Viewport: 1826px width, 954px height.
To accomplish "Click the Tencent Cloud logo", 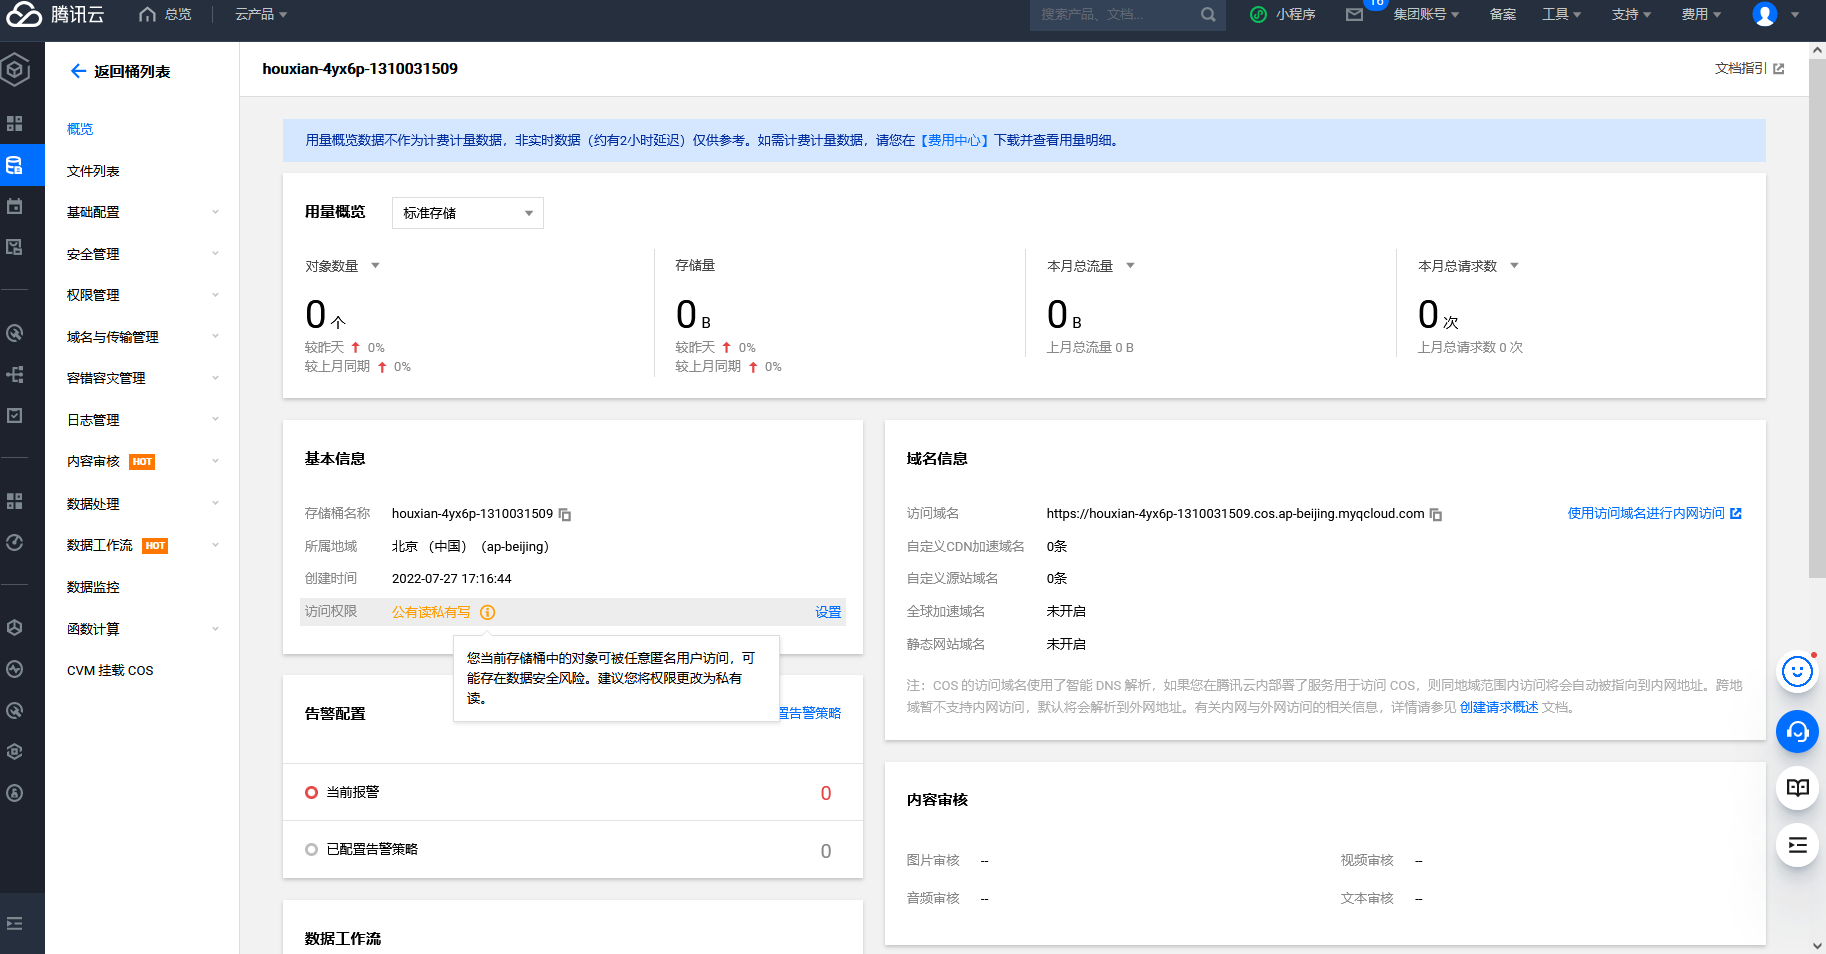I will (55, 14).
